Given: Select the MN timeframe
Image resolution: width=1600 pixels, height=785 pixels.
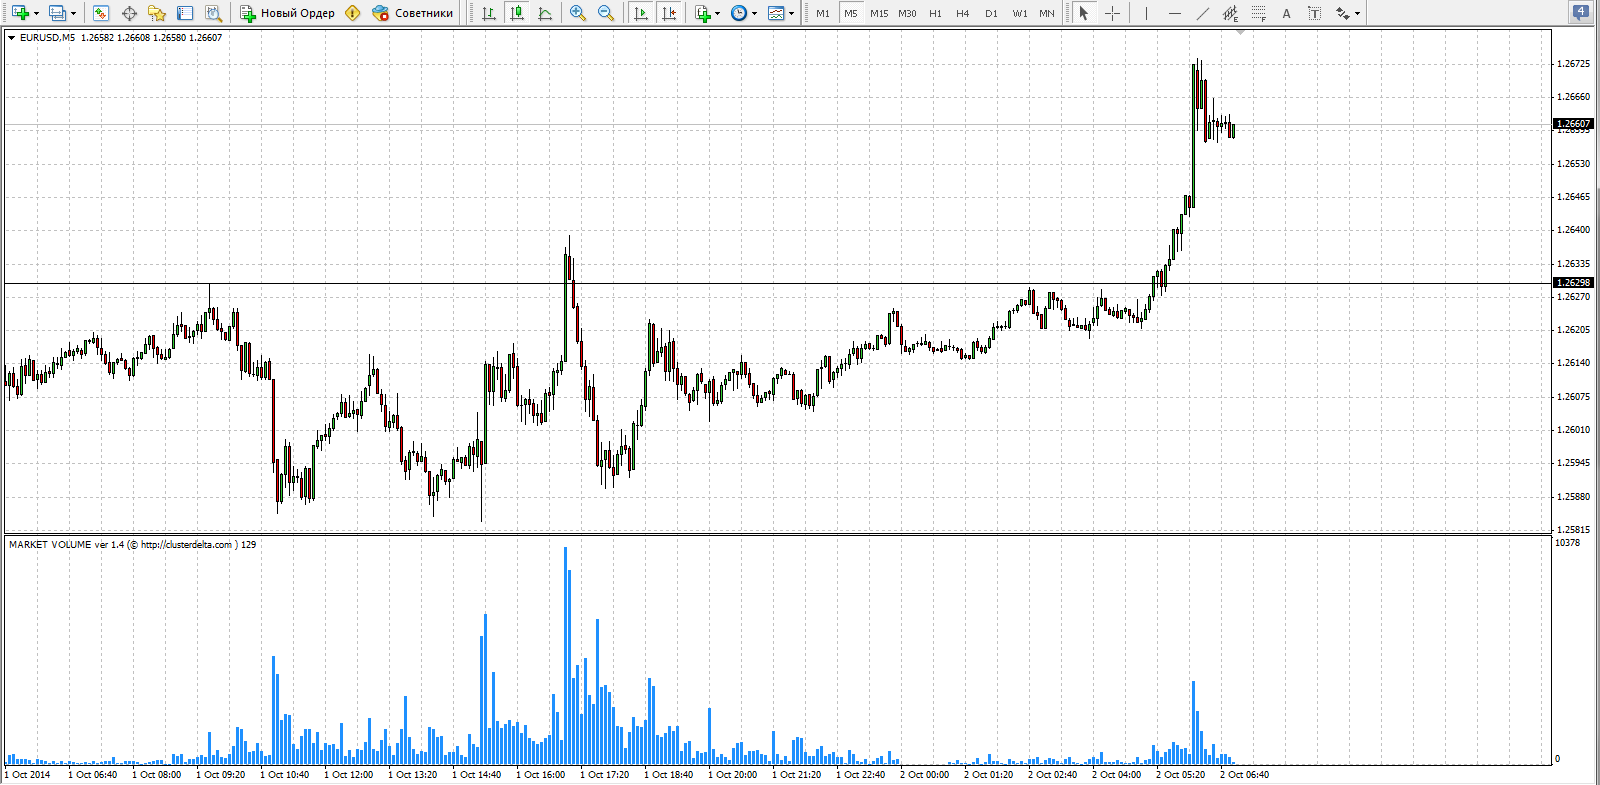Looking at the screenshot, I should (1047, 13).
